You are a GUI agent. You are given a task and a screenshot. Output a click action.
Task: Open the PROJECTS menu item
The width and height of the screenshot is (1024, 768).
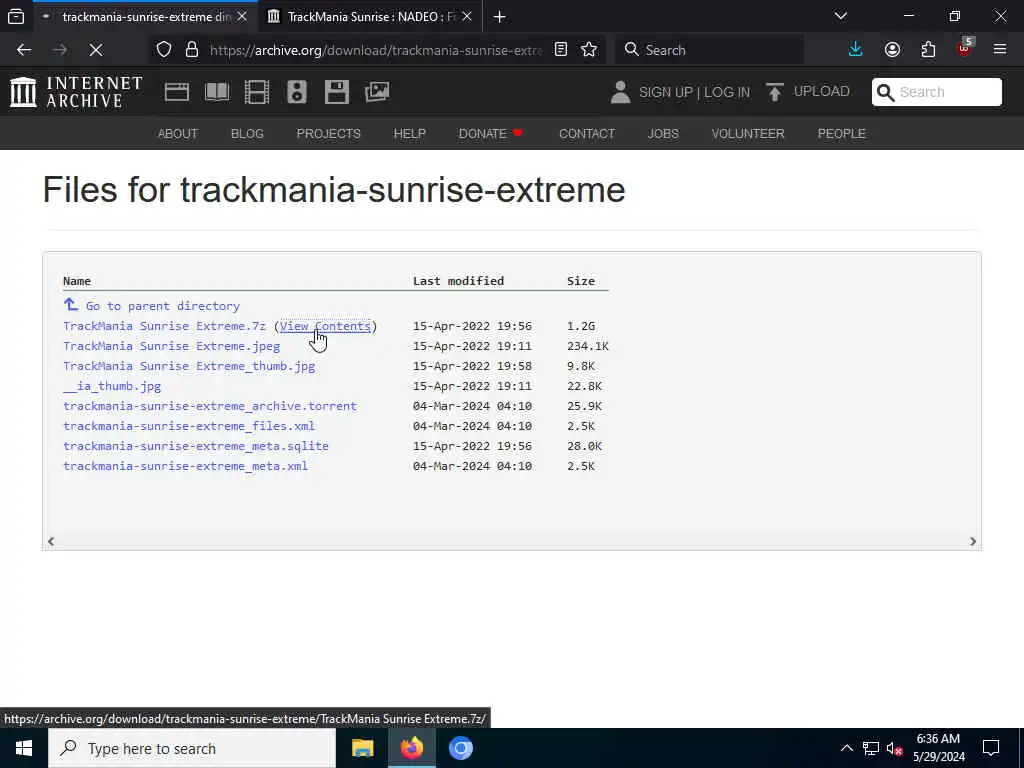tap(328, 133)
